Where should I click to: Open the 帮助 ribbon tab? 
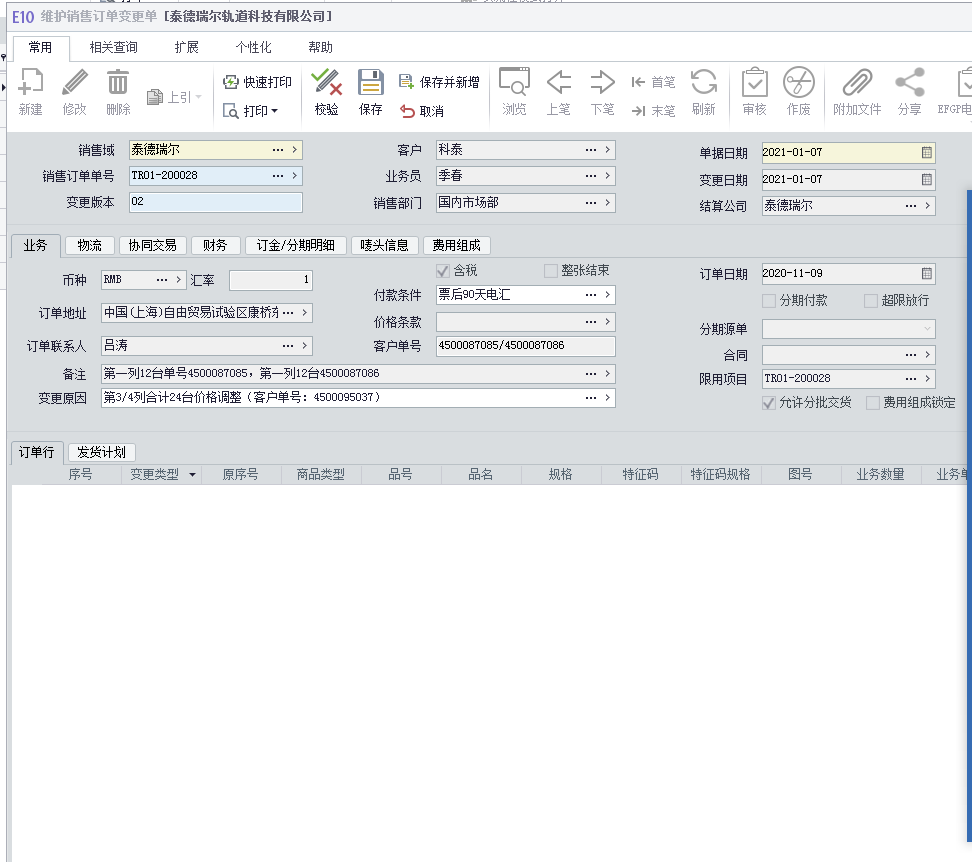320,48
